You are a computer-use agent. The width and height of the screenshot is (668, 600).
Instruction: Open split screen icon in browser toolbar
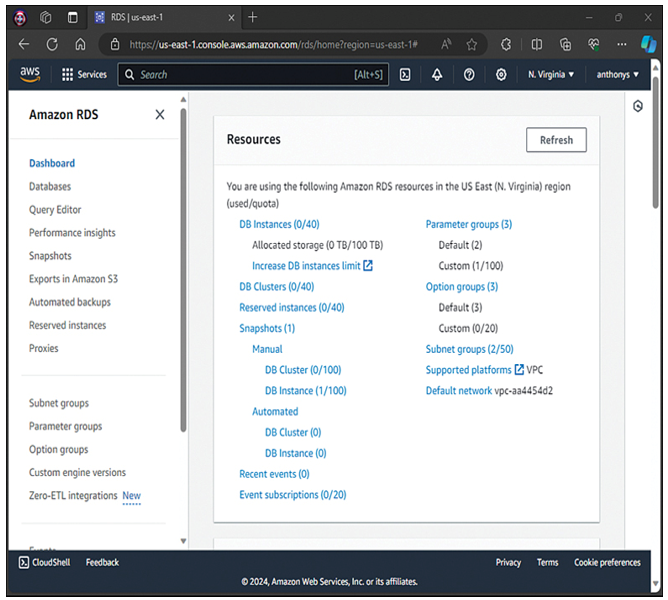[x=537, y=44]
